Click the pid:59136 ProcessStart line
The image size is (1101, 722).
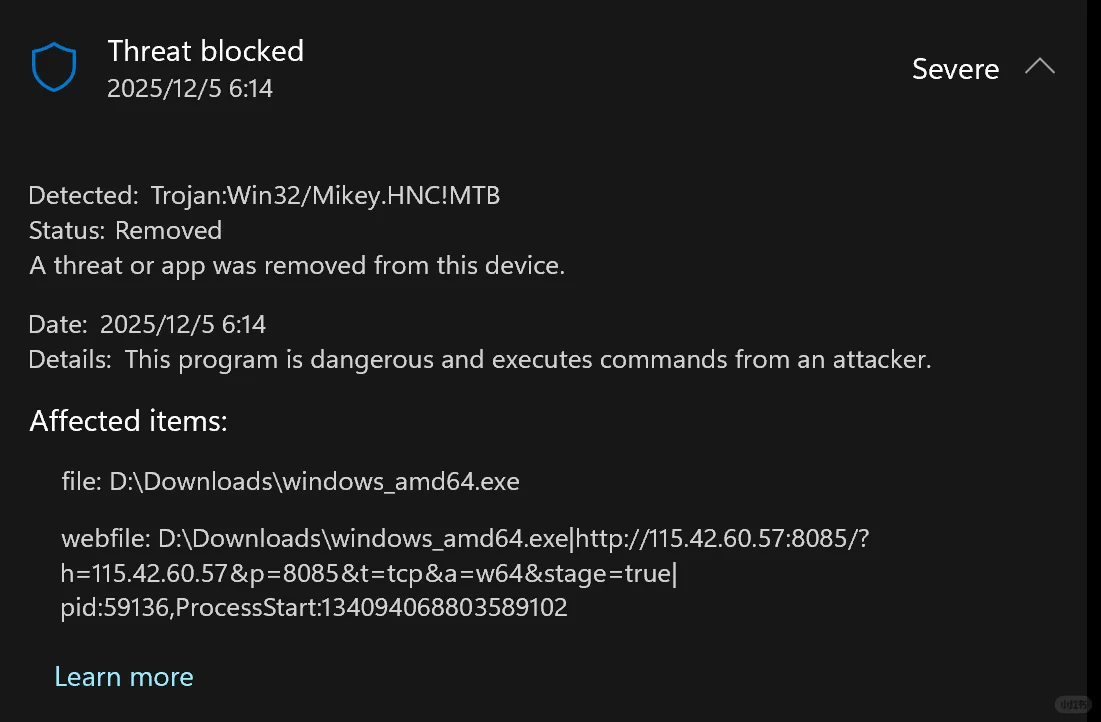(x=314, y=607)
